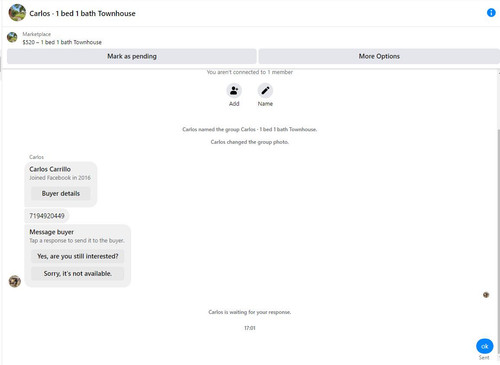Click the "You aren't connected to 1 member" notice
This screenshot has width=500, height=365.
tap(250, 72)
